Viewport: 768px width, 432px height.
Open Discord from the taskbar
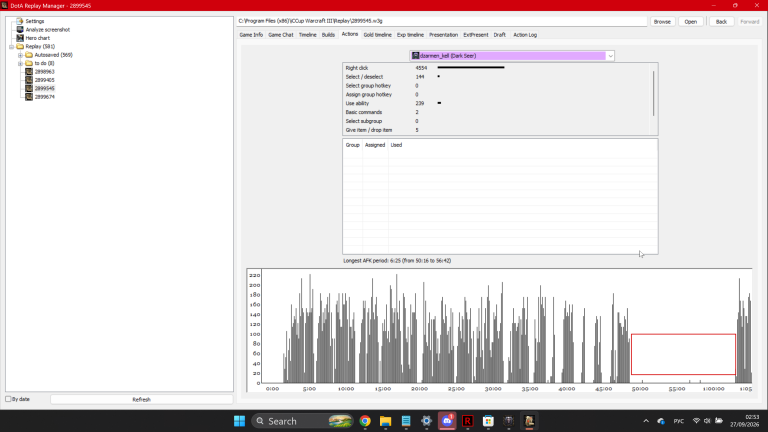(x=447, y=421)
